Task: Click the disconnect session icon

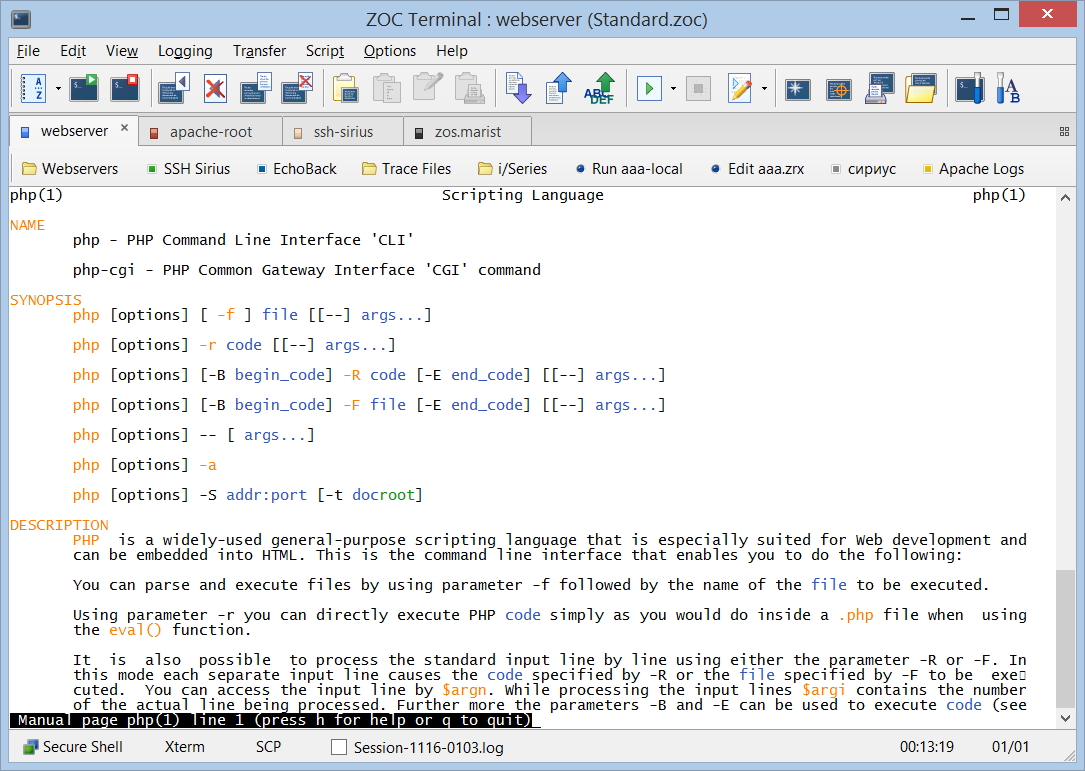Action: (x=124, y=88)
